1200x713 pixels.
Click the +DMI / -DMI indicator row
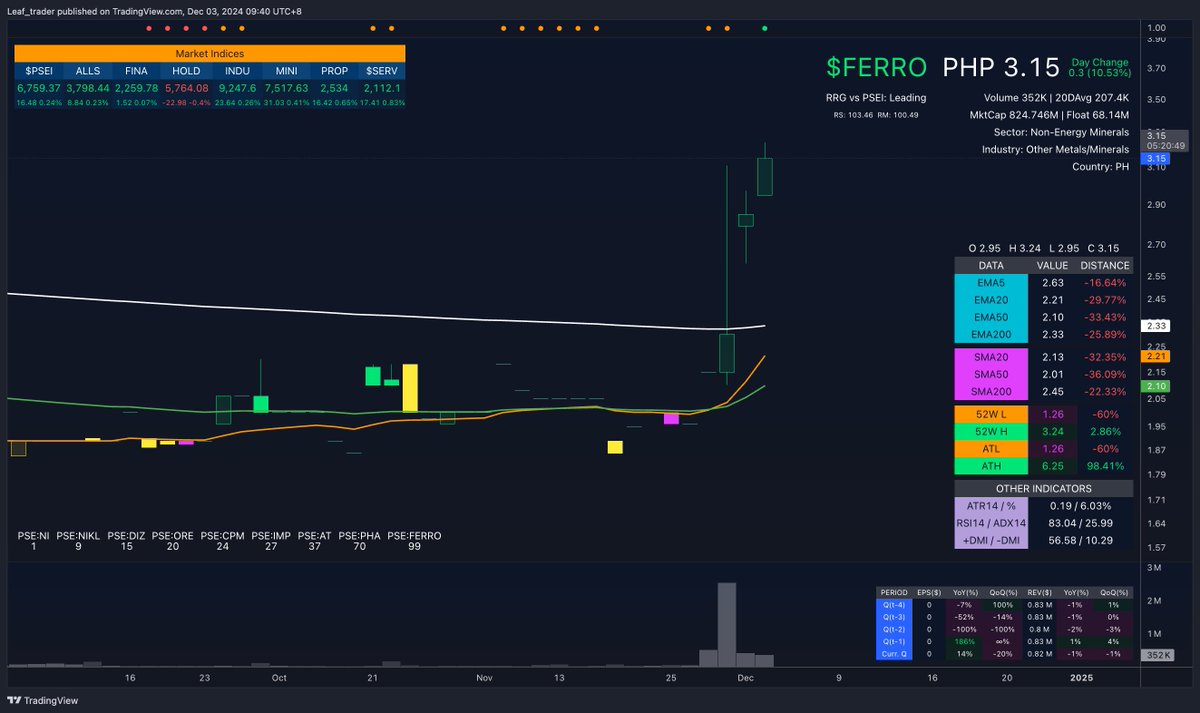1044,540
